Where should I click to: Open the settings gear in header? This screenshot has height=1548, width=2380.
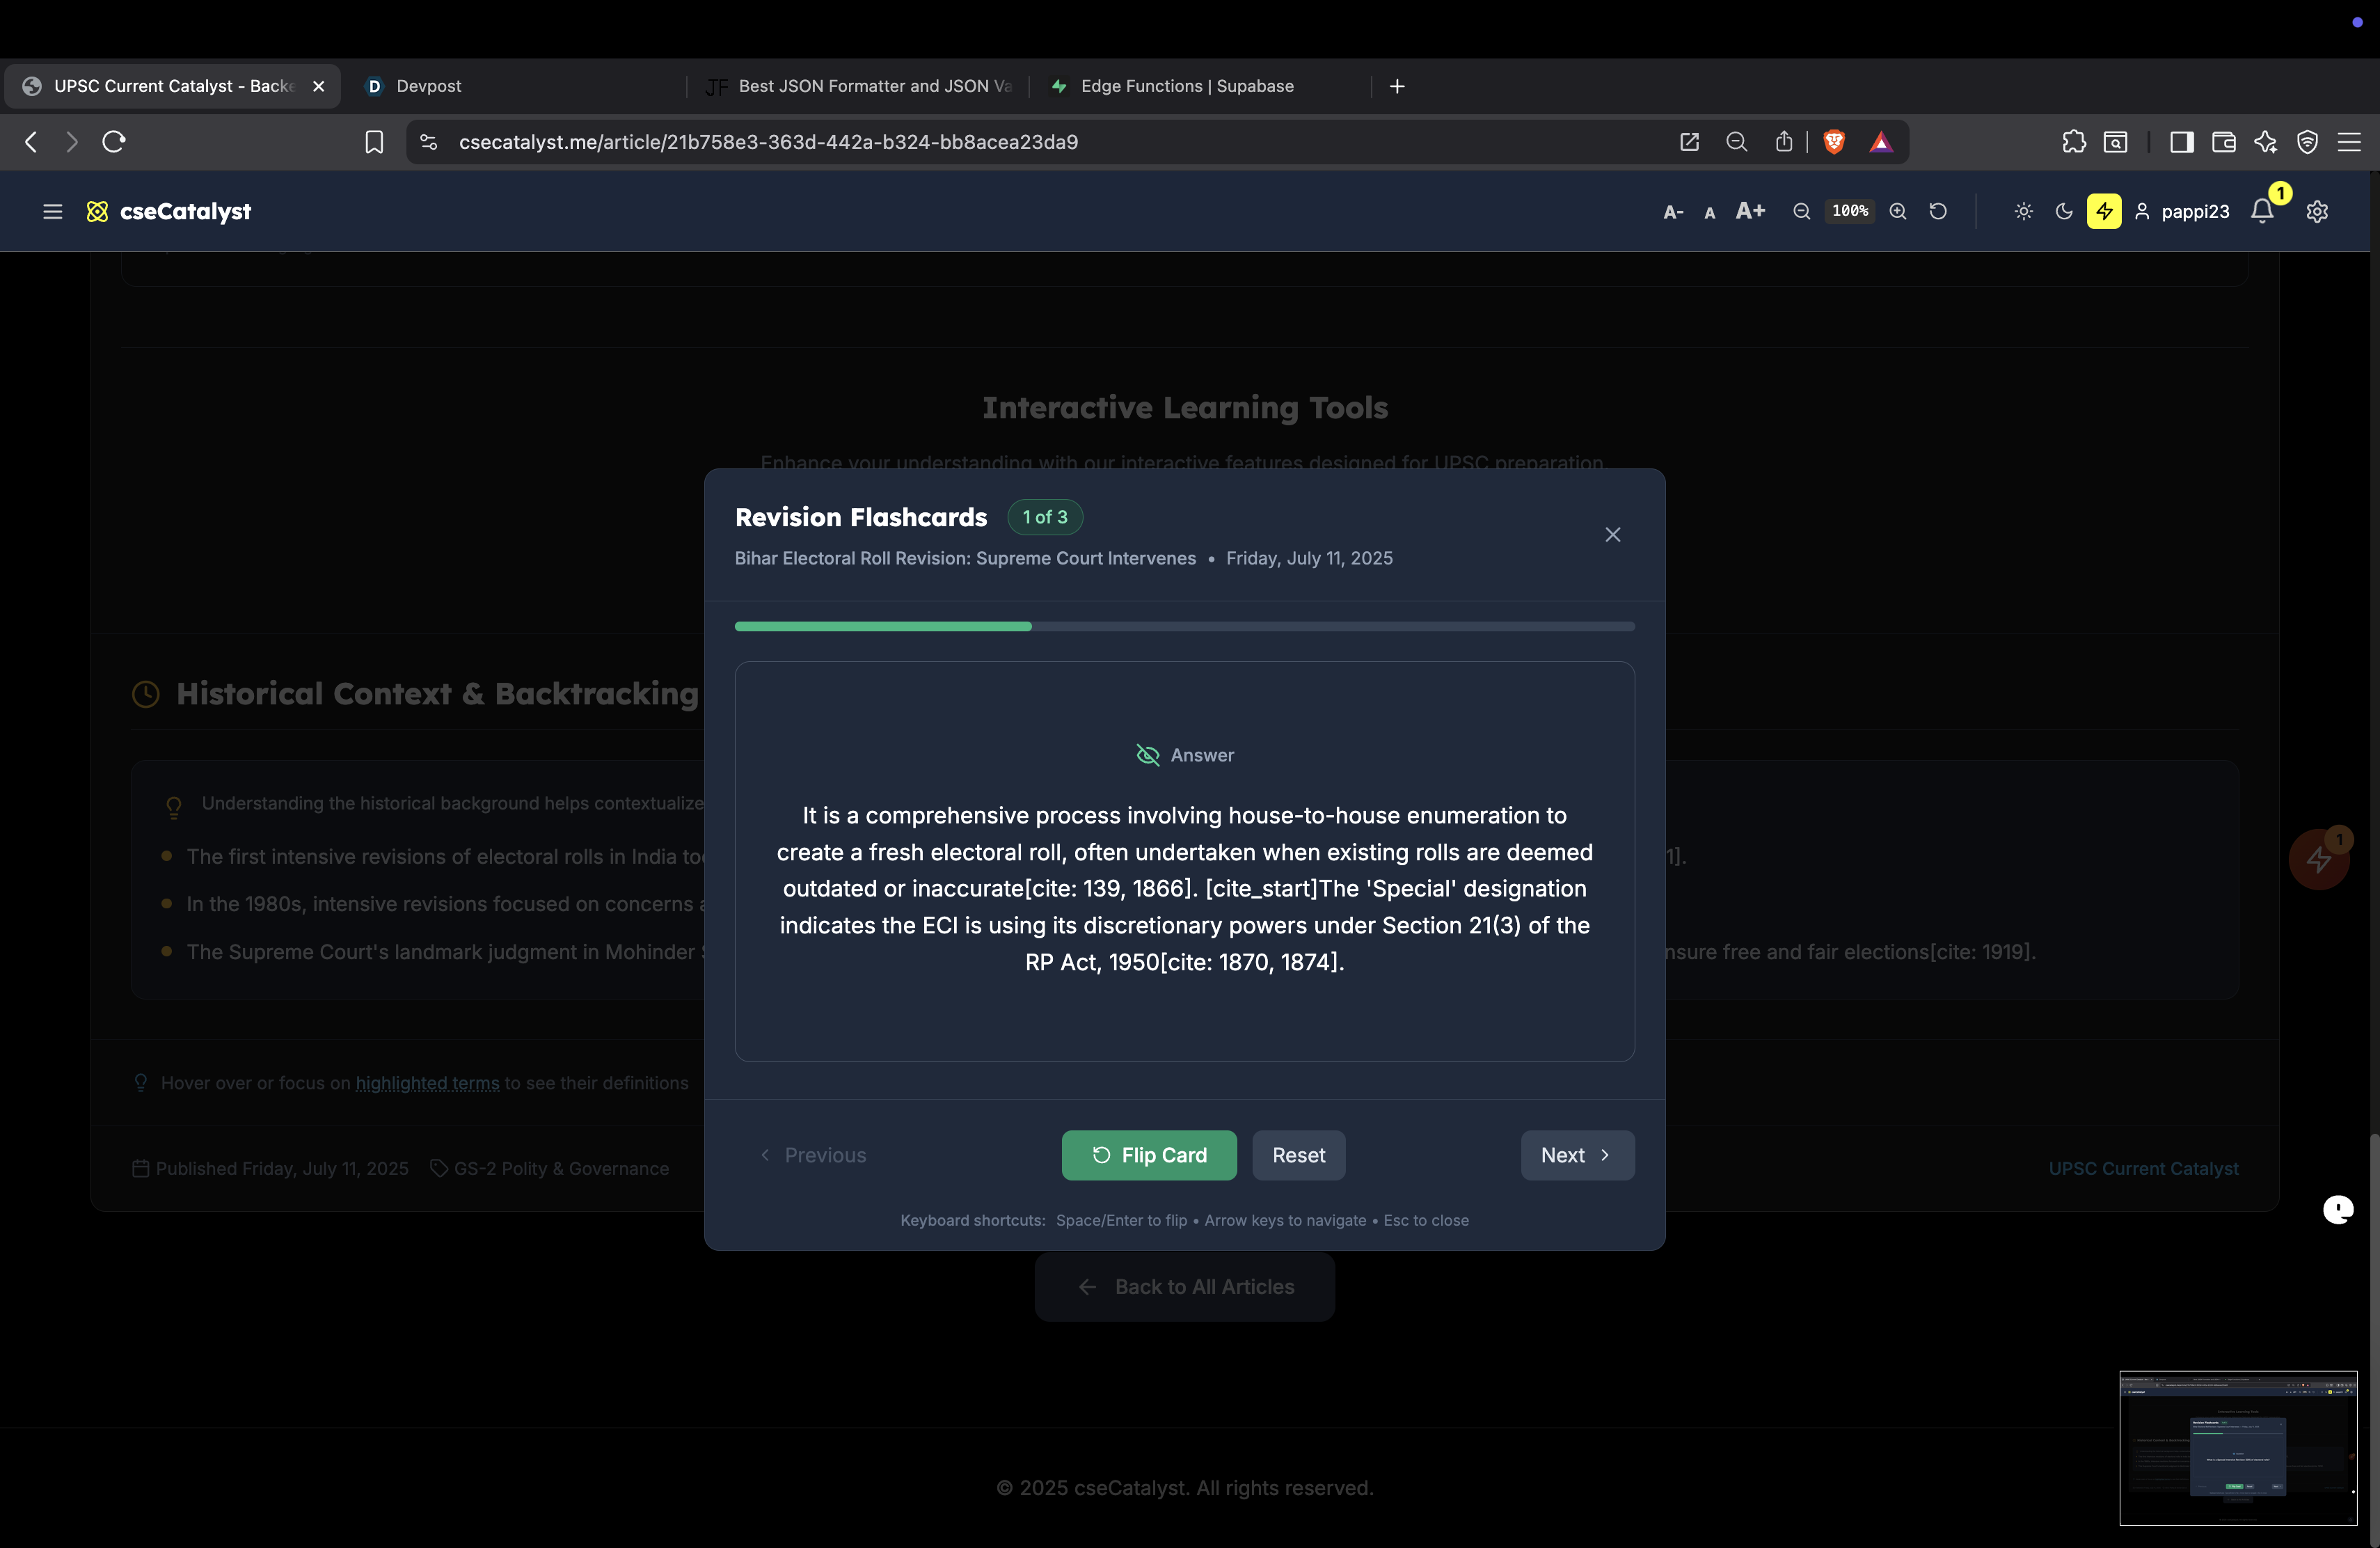click(x=2317, y=211)
